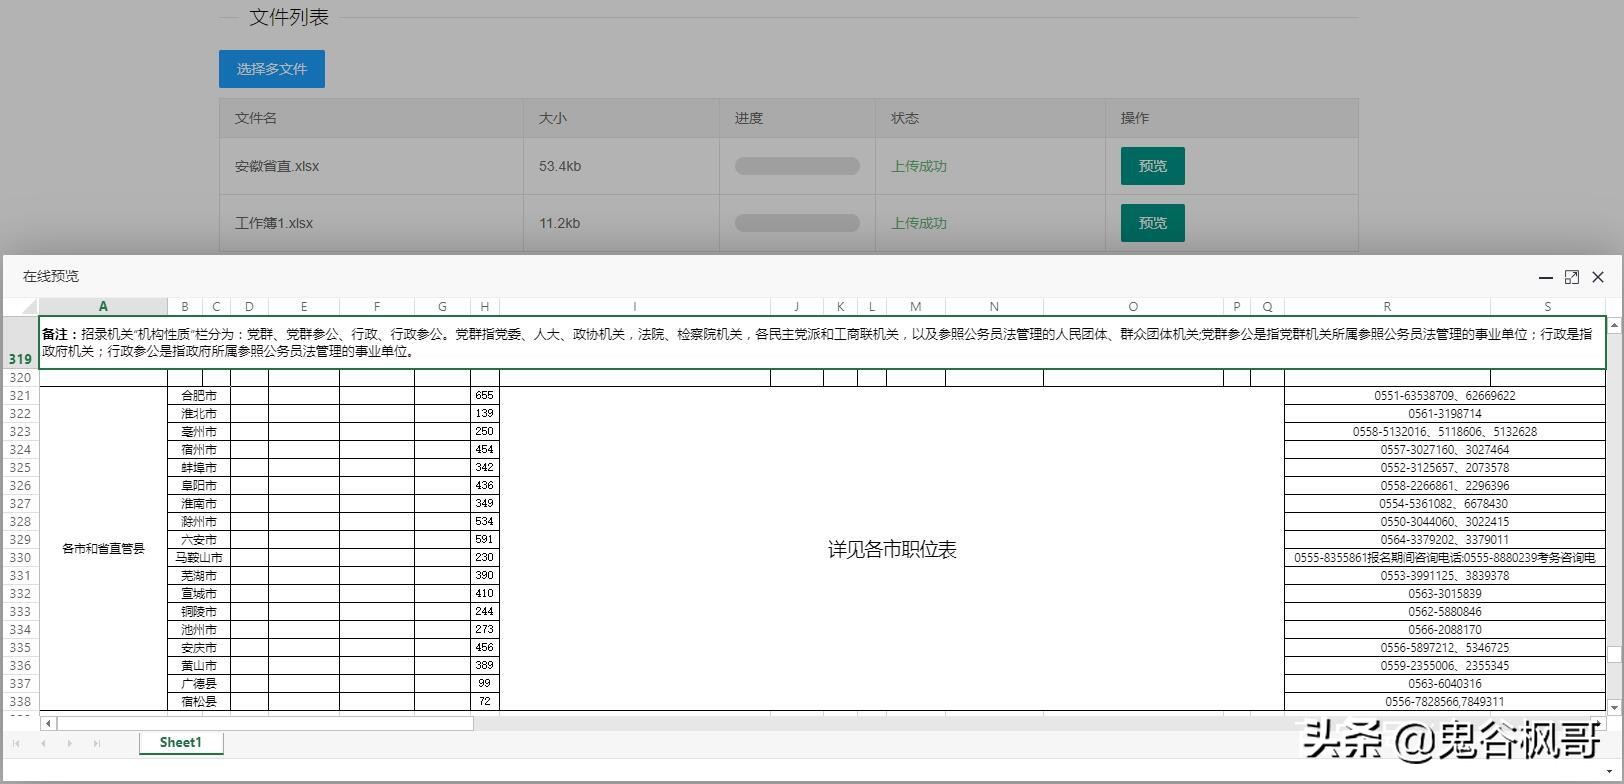Select column I header

635,306
